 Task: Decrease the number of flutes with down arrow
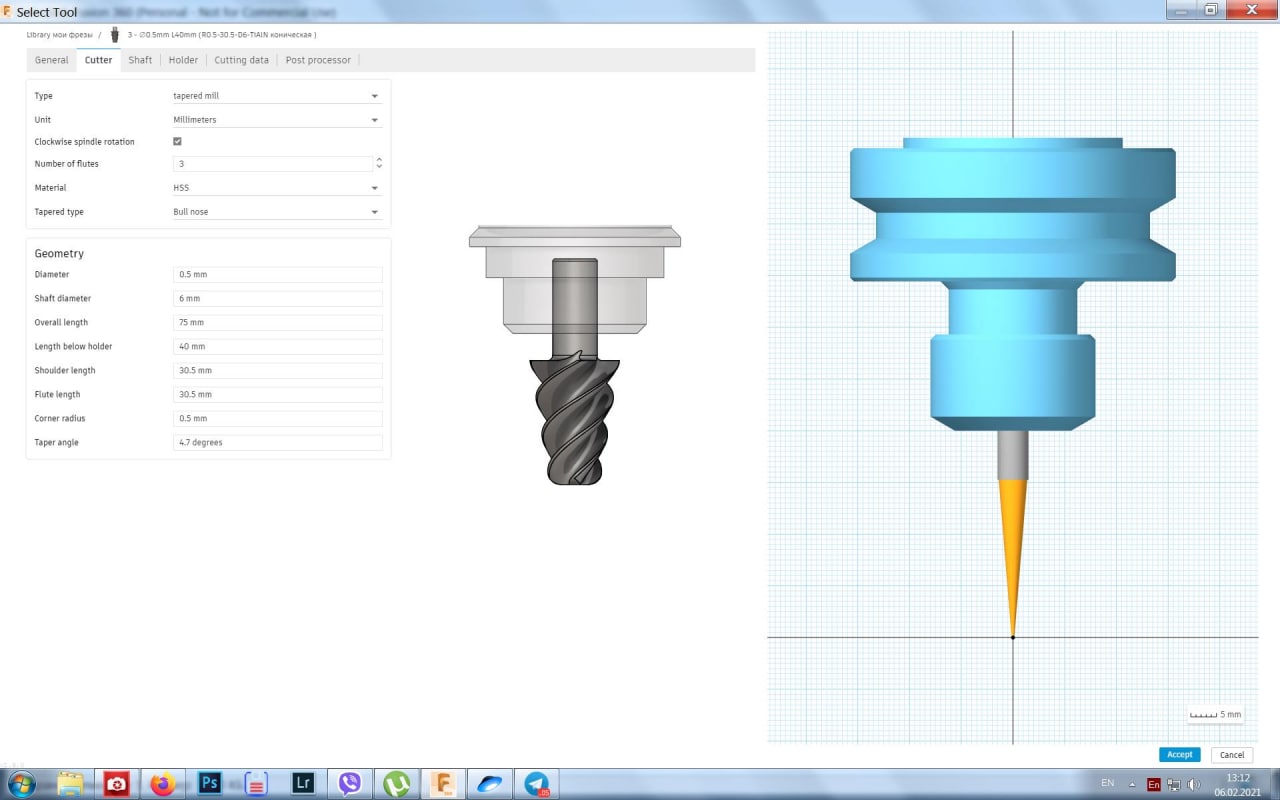(x=379, y=168)
